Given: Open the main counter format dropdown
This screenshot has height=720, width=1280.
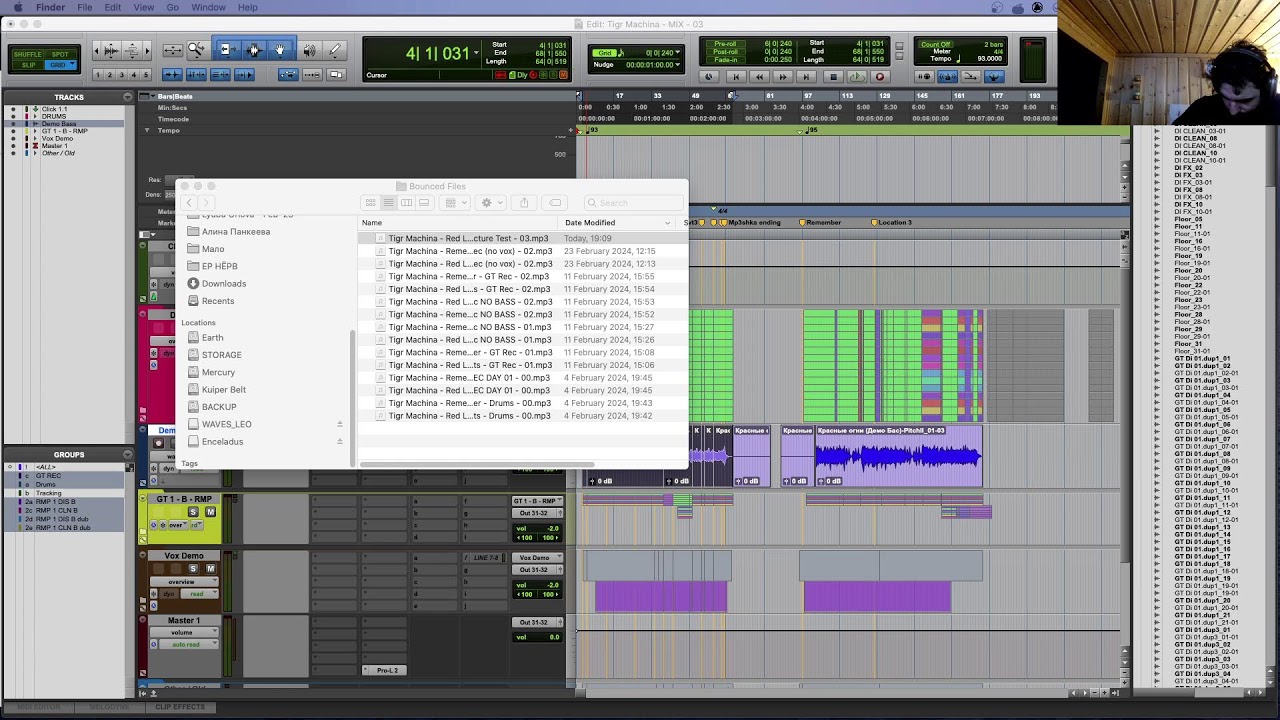Looking at the screenshot, I should 476,53.
